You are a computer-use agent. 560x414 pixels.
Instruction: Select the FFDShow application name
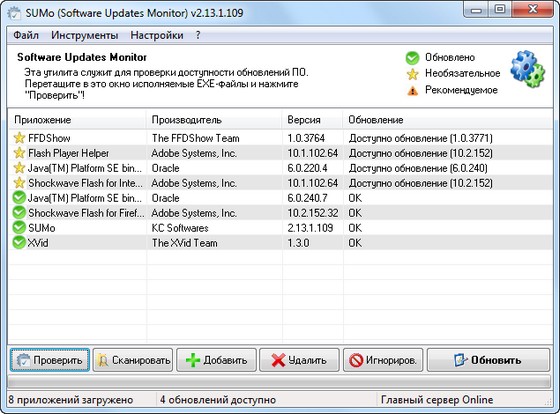49,138
